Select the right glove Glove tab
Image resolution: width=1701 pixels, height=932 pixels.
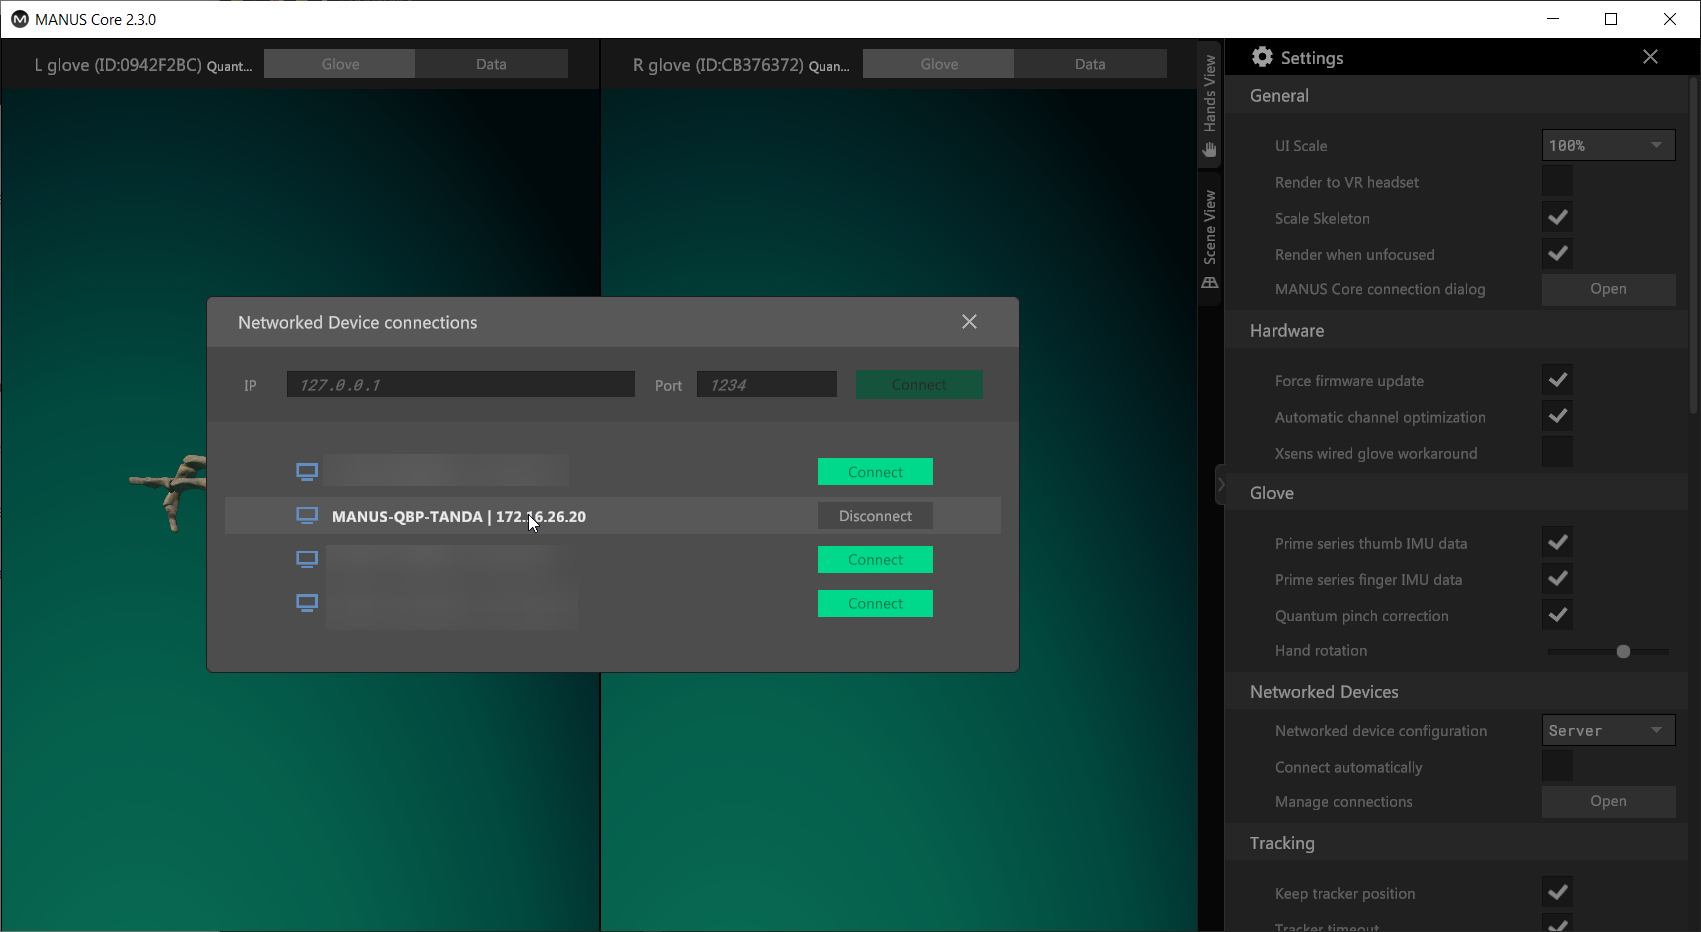[939, 64]
